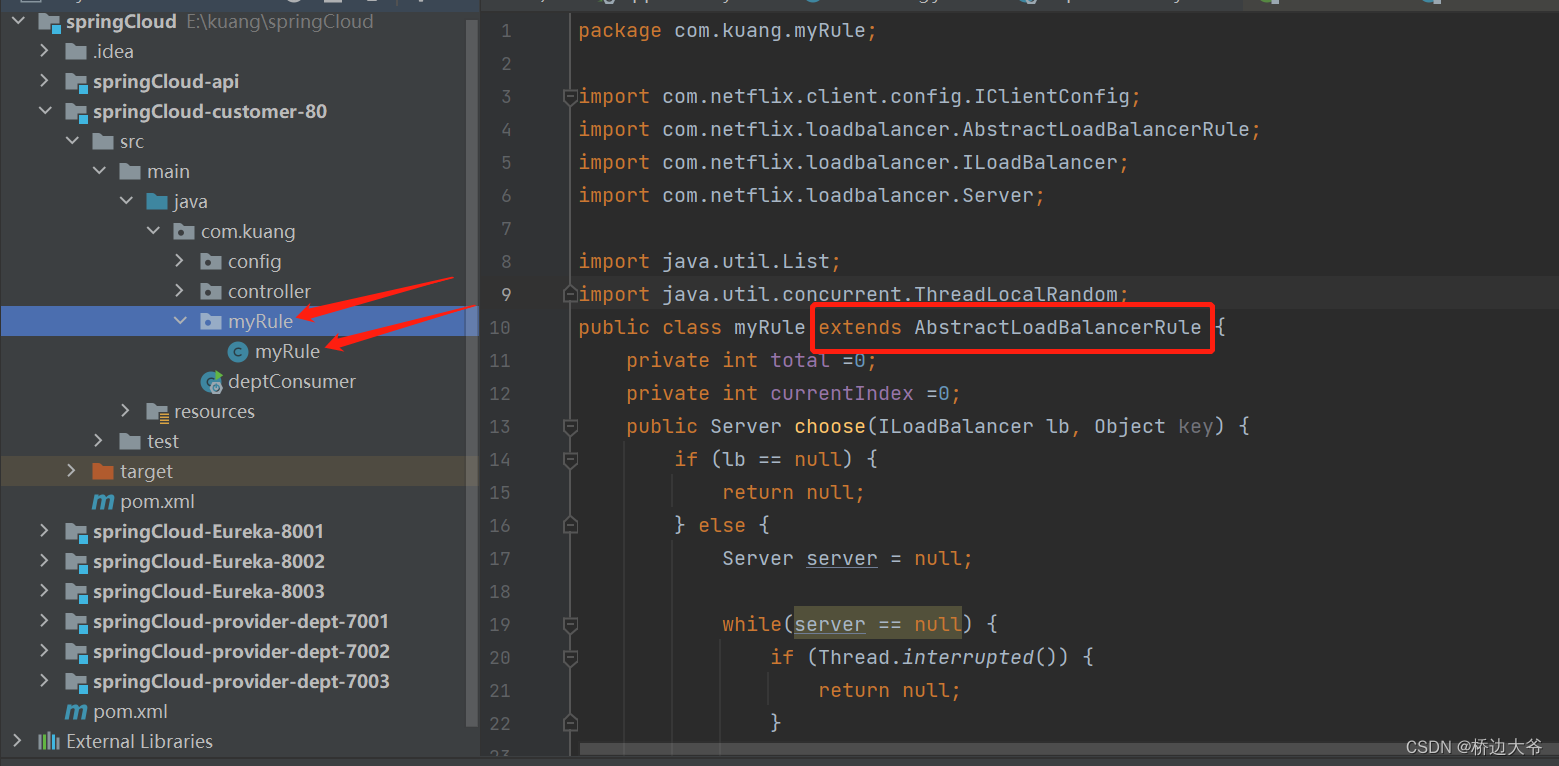Click the controller package icon
The height and width of the screenshot is (766, 1559).
211,291
